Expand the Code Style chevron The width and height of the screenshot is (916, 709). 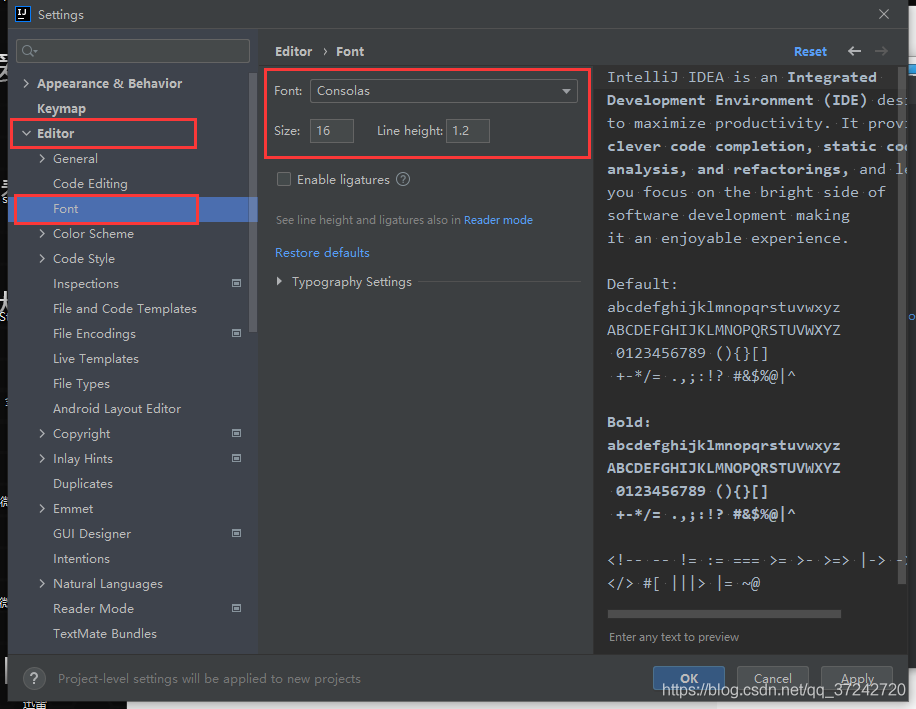coord(42,258)
